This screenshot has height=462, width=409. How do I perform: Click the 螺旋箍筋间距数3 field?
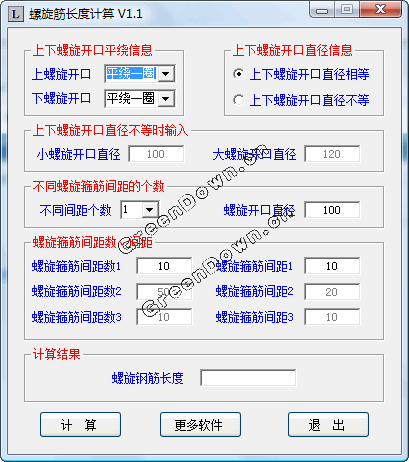[164, 317]
